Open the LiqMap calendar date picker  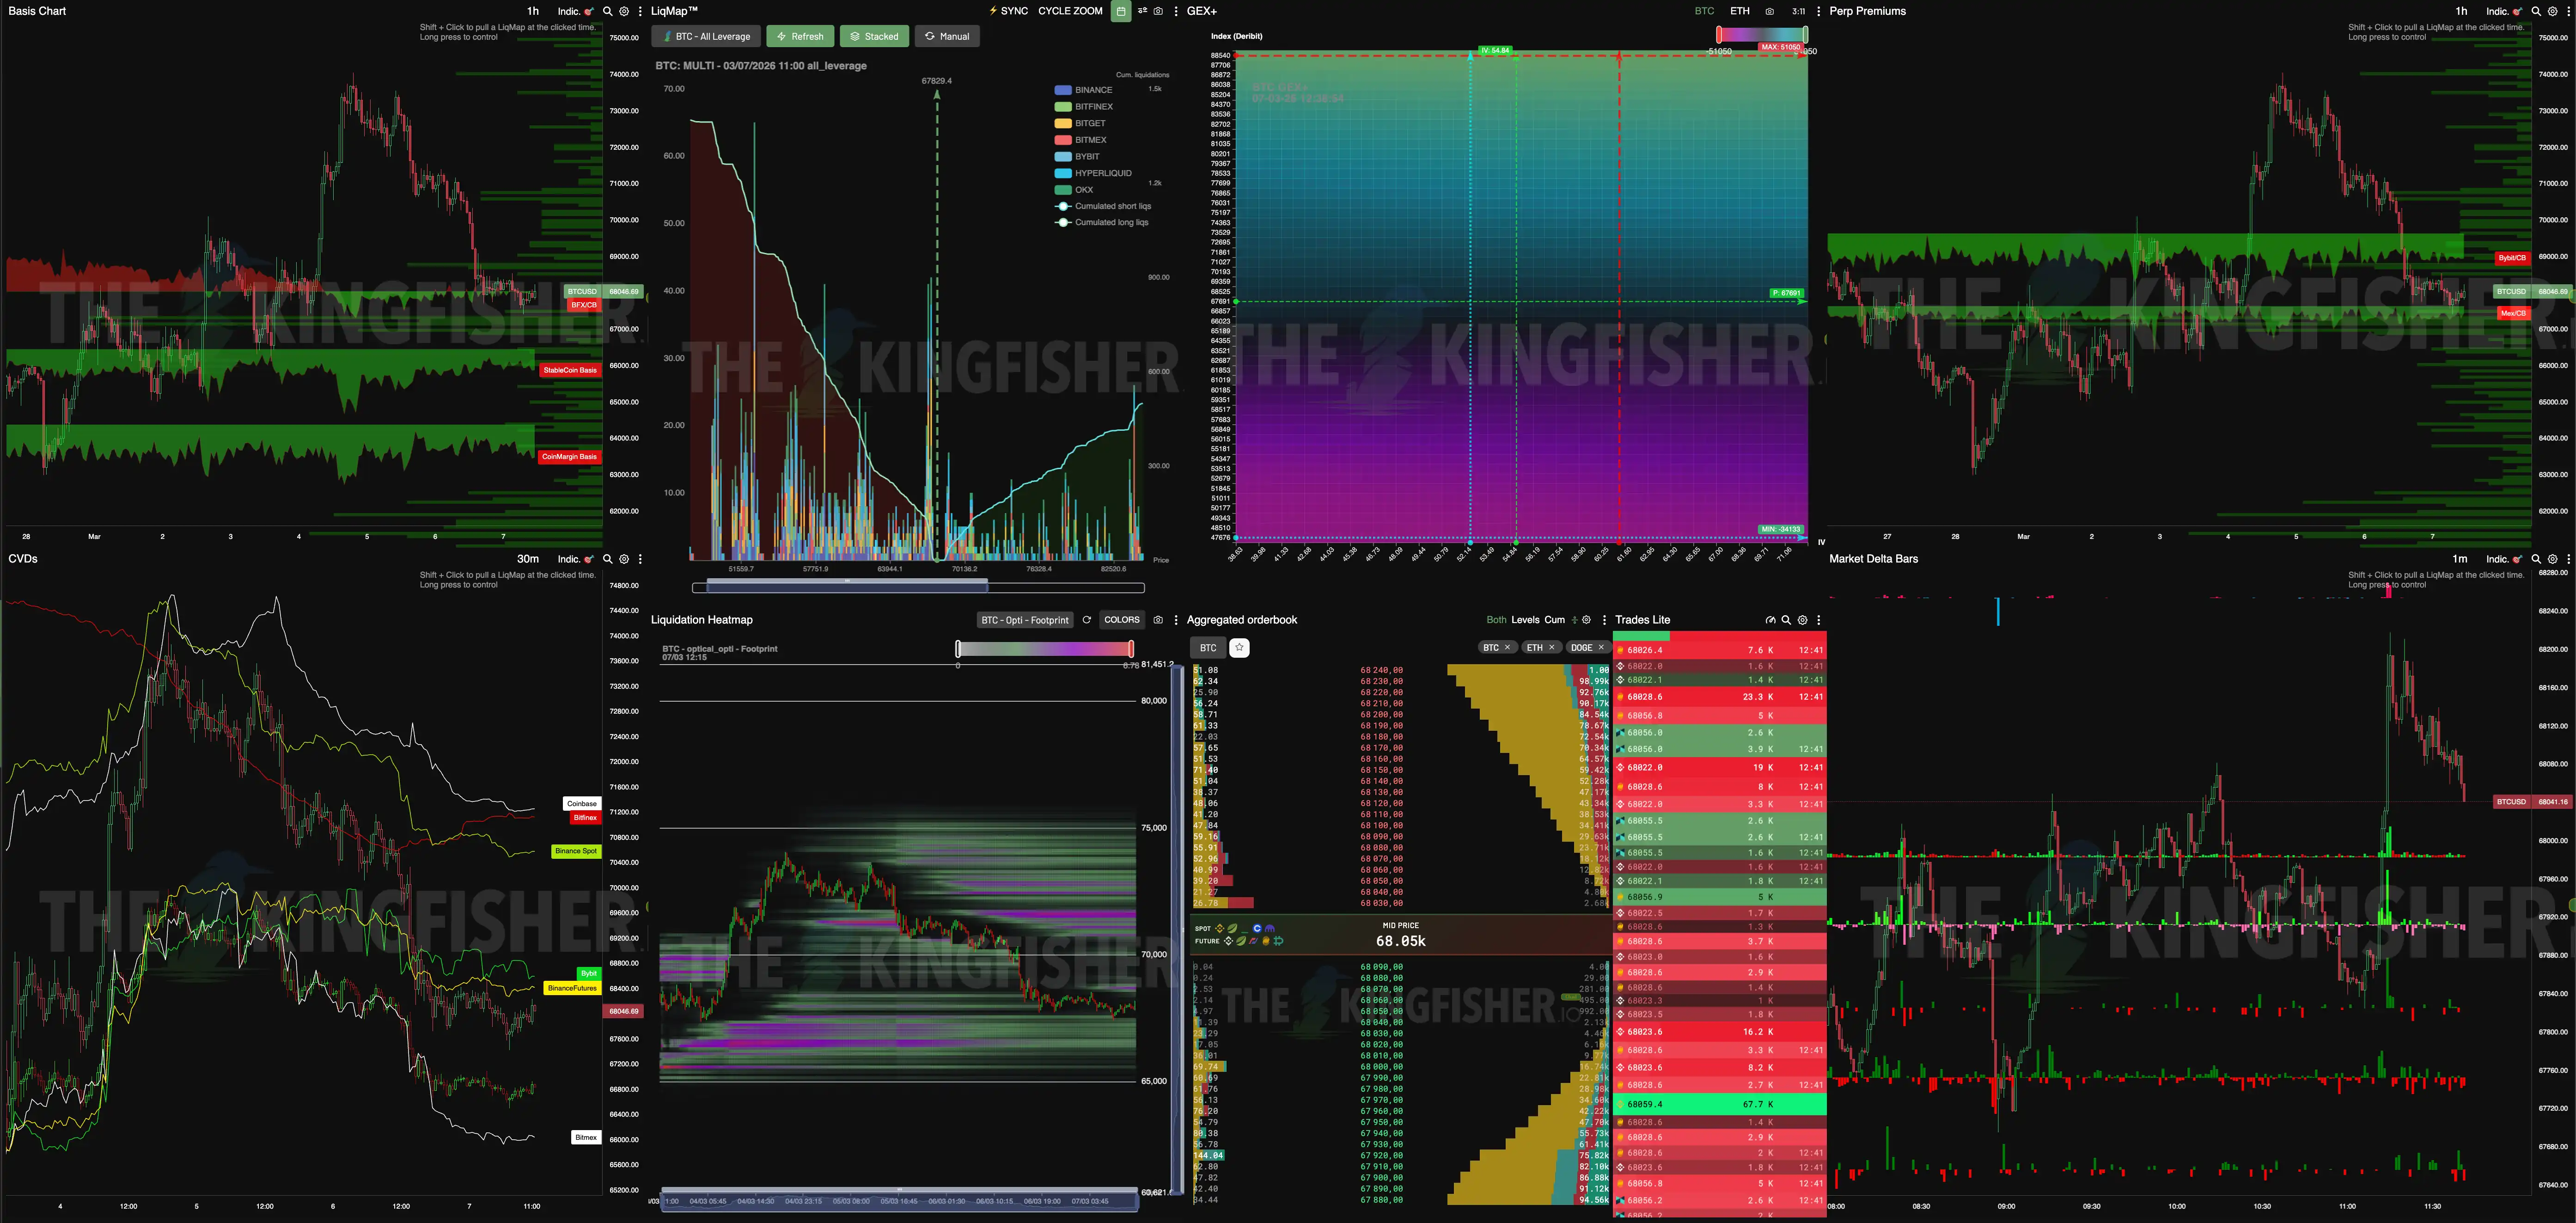[1121, 11]
